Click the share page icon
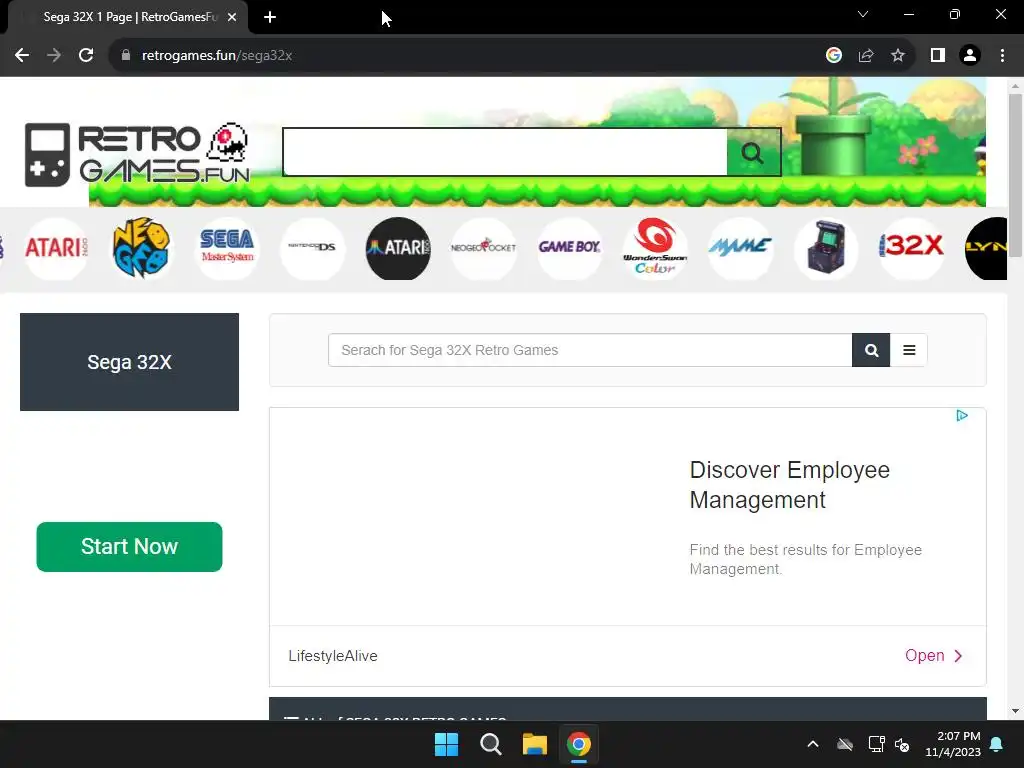 tap(866, 56)
